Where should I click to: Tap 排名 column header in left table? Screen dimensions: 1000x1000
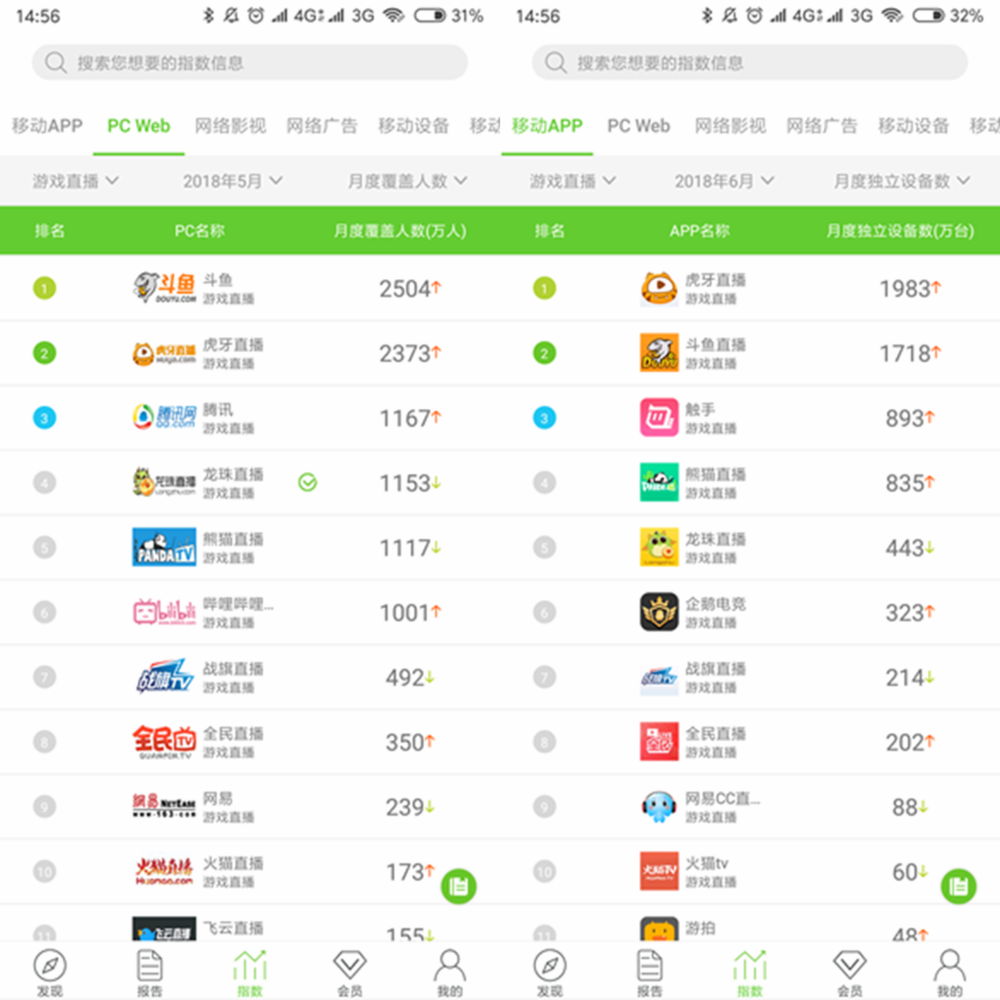tap(50, 231)
